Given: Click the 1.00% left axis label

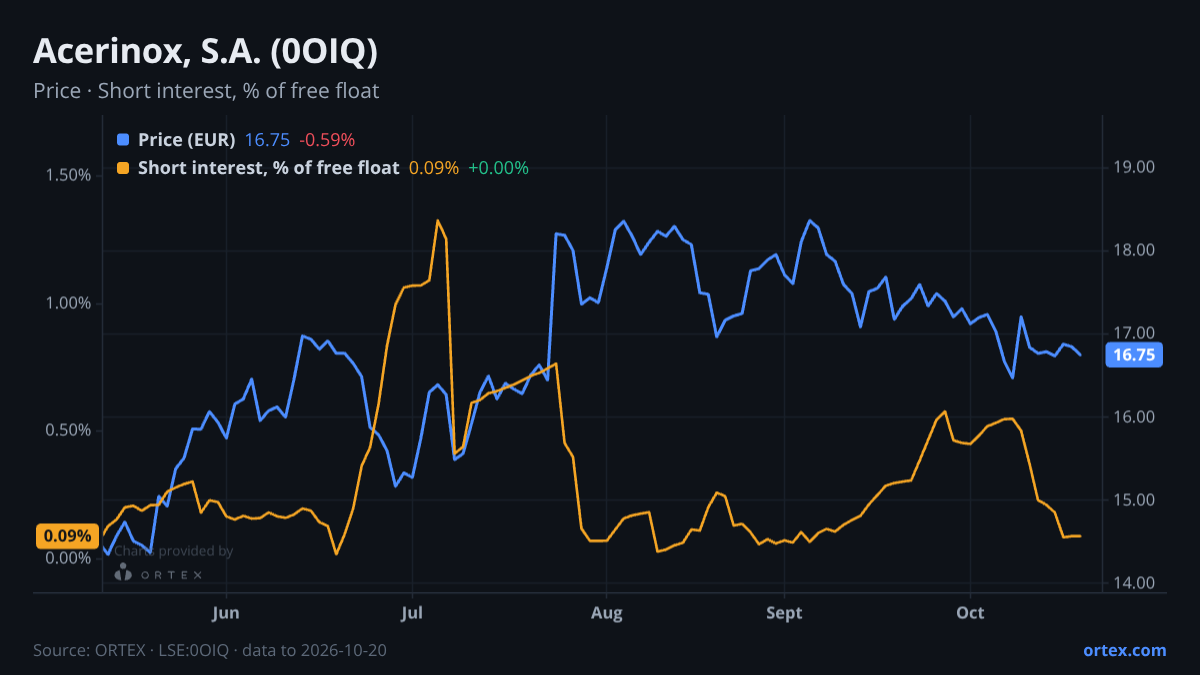Looking at the screenshot, I should [x=68, y=303].
